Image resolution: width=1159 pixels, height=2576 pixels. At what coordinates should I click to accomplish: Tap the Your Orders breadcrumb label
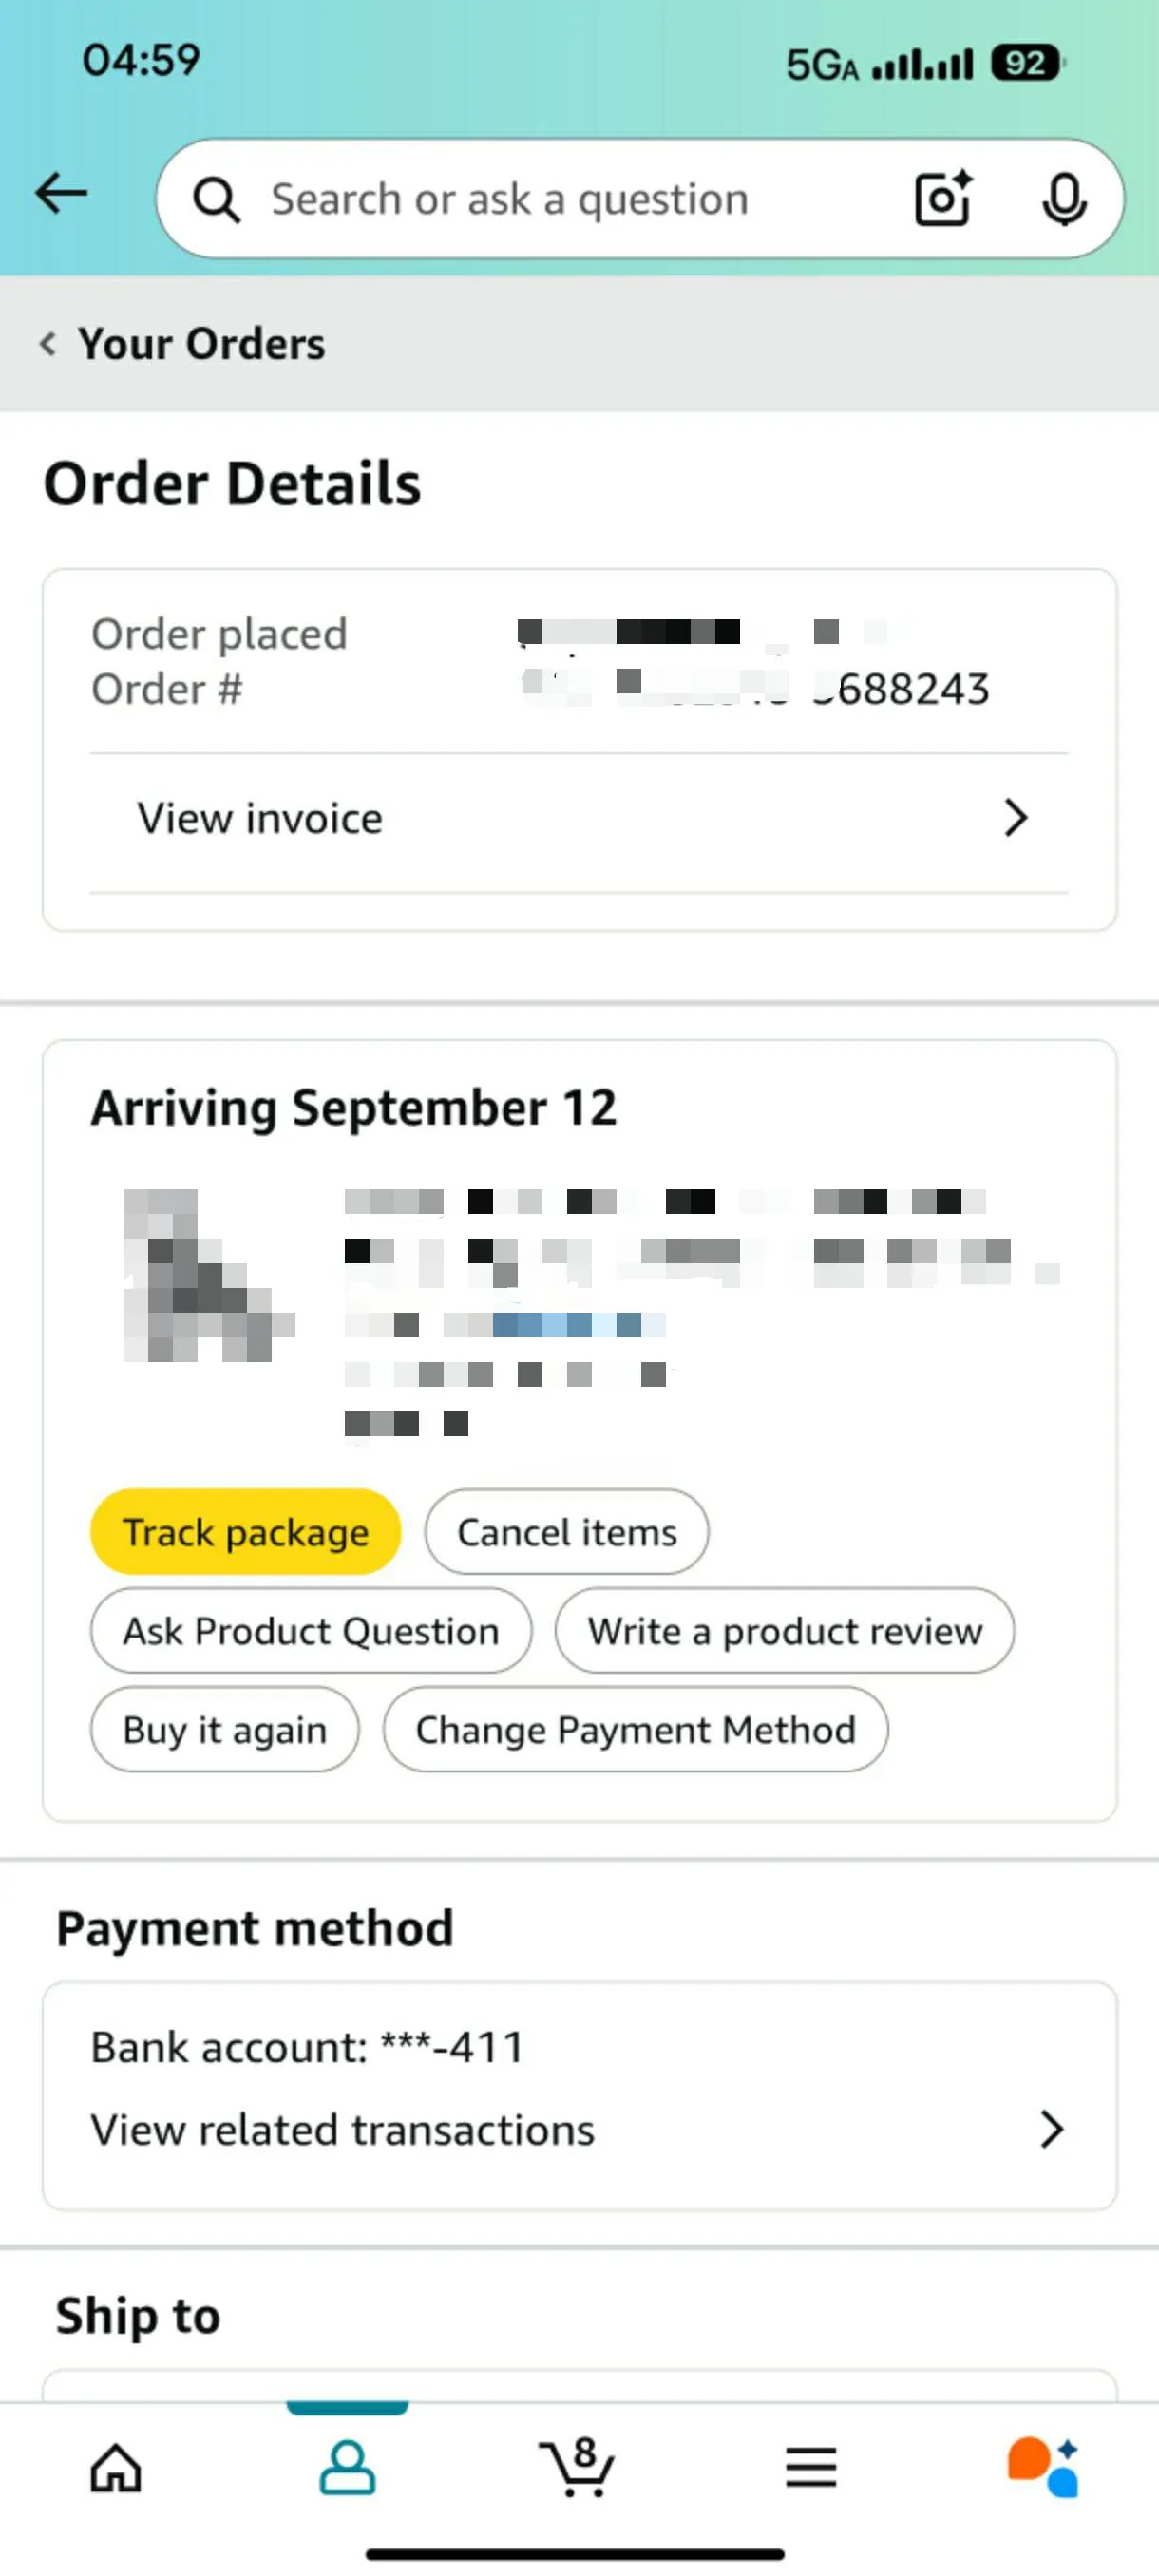coord(202,344)
